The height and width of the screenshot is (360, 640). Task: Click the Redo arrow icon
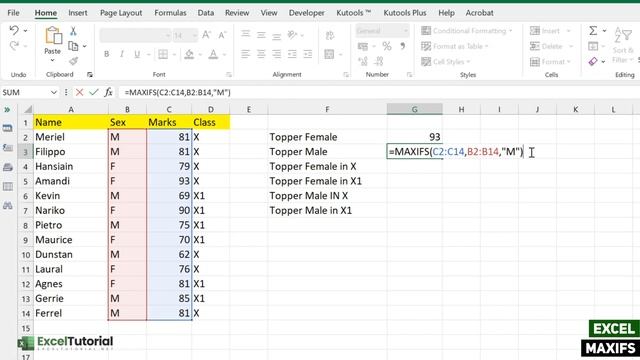pos(14,46)
